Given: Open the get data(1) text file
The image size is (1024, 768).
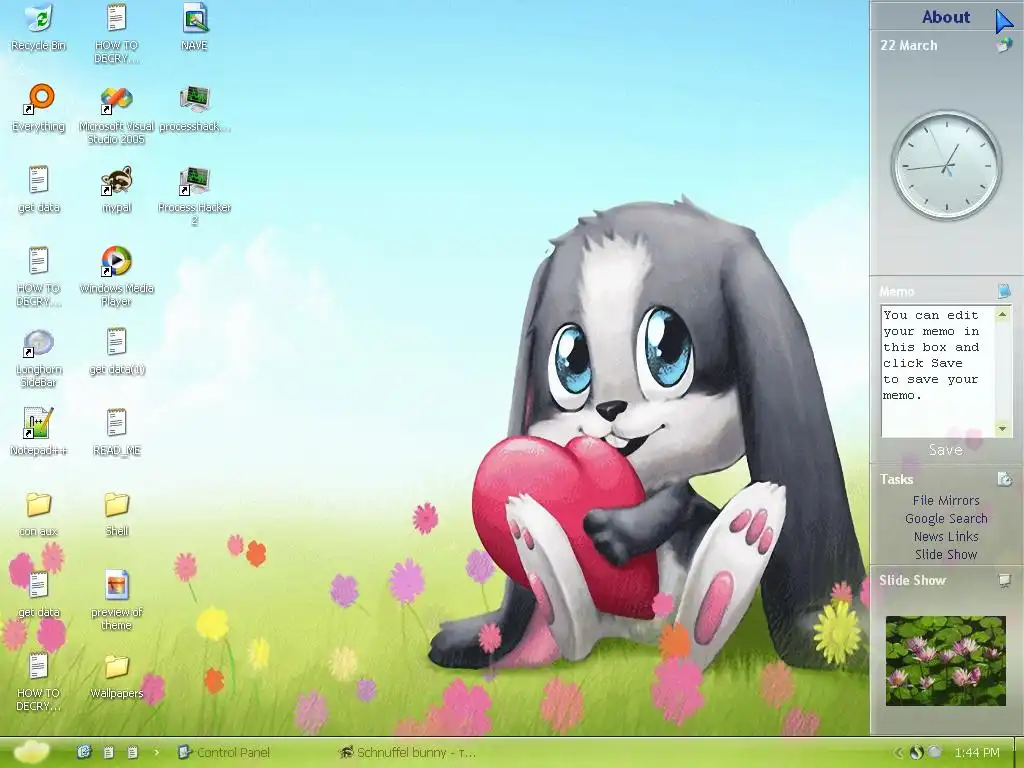Looking at the screenshot, I should (x=116, y=351).
